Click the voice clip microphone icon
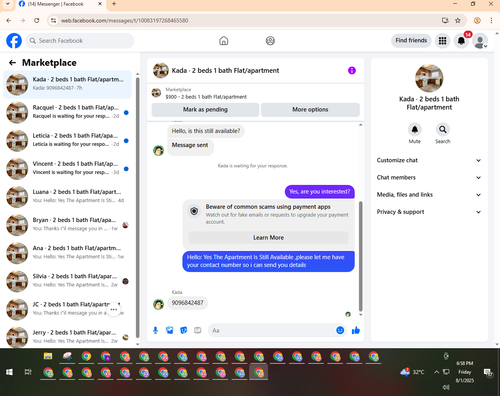Viewport: 500px width, 396px height. pos(155,330)
